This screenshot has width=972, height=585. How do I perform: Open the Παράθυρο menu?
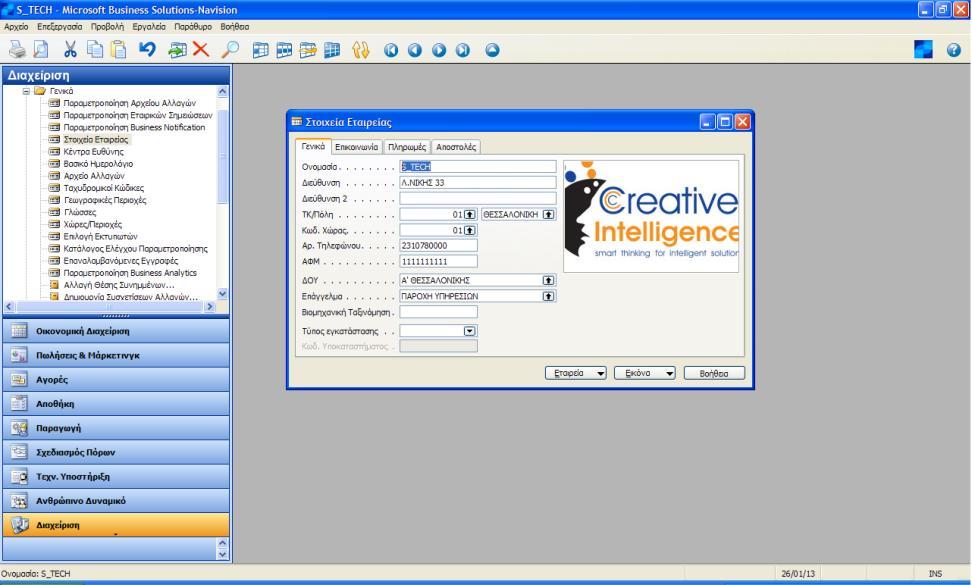pyautogui.click(x=193, y=27)
